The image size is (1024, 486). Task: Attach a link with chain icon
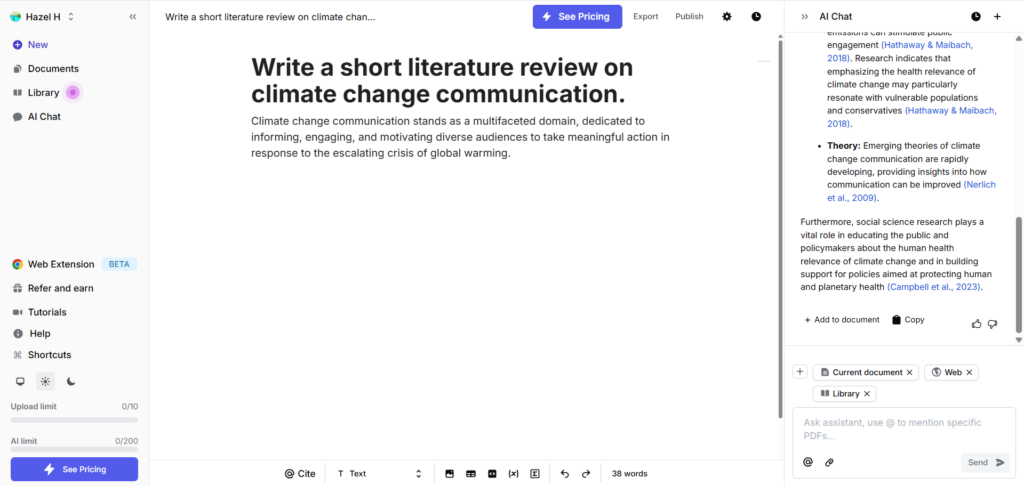pos(829,462)
